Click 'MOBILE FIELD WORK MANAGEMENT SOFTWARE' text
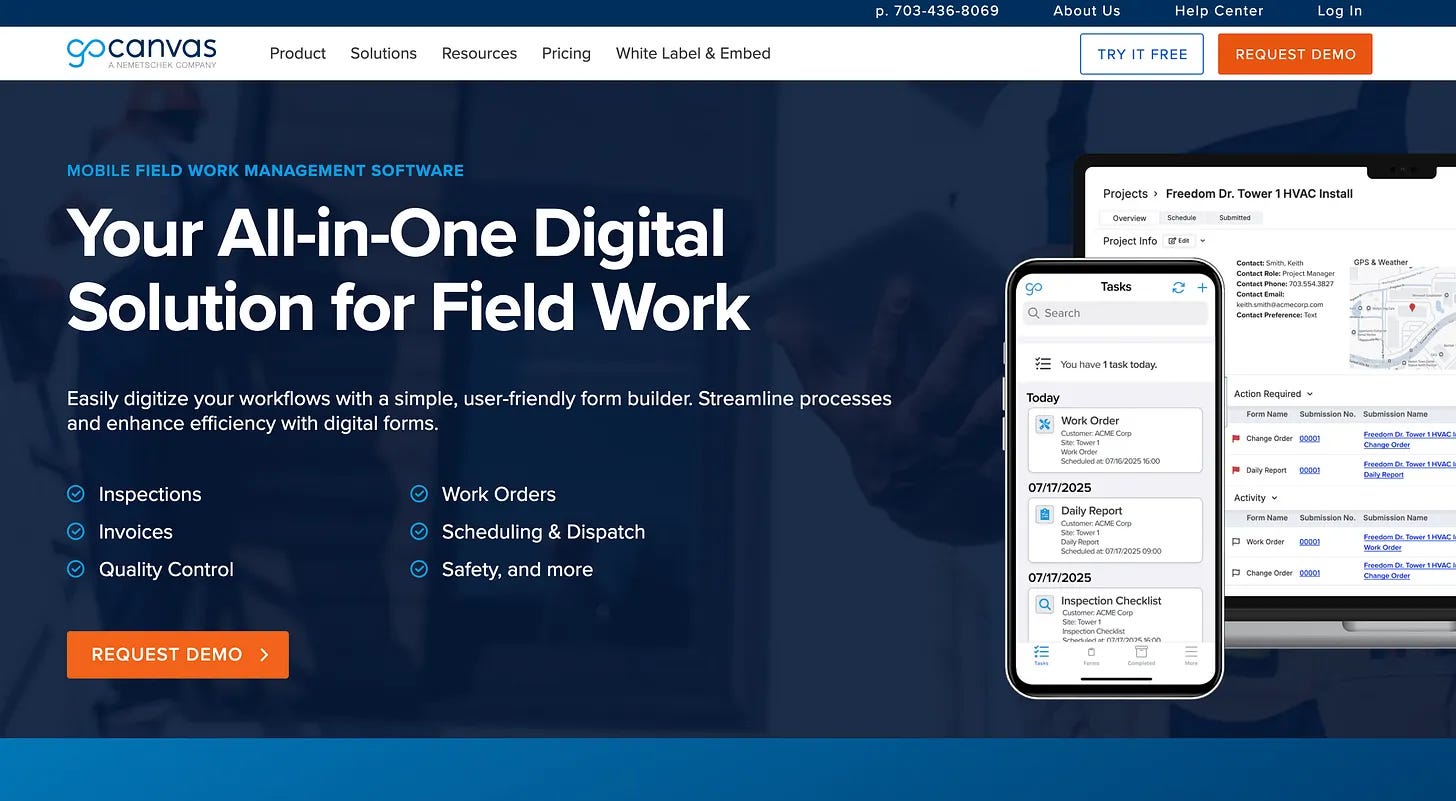Screen dimensions: 1456x801 (265, 171)
